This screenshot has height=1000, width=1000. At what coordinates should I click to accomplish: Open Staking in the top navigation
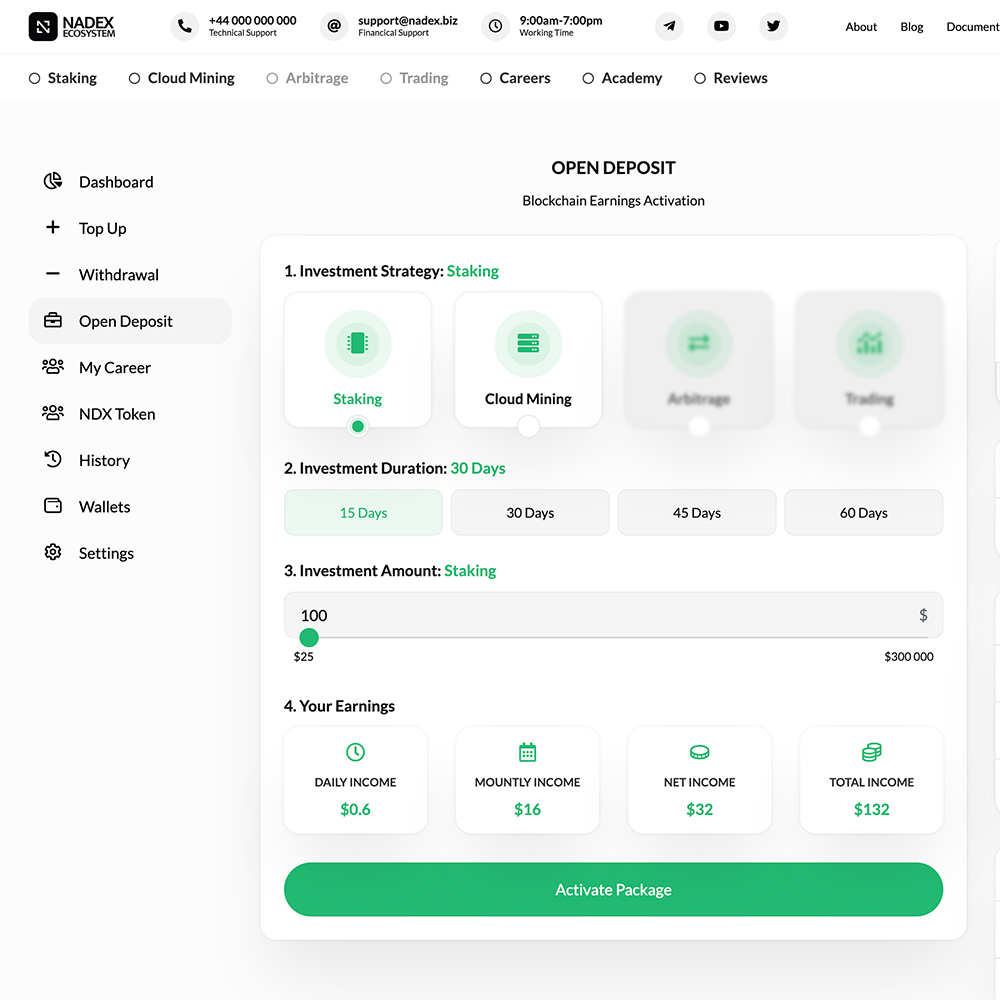(x=63, y=78)
